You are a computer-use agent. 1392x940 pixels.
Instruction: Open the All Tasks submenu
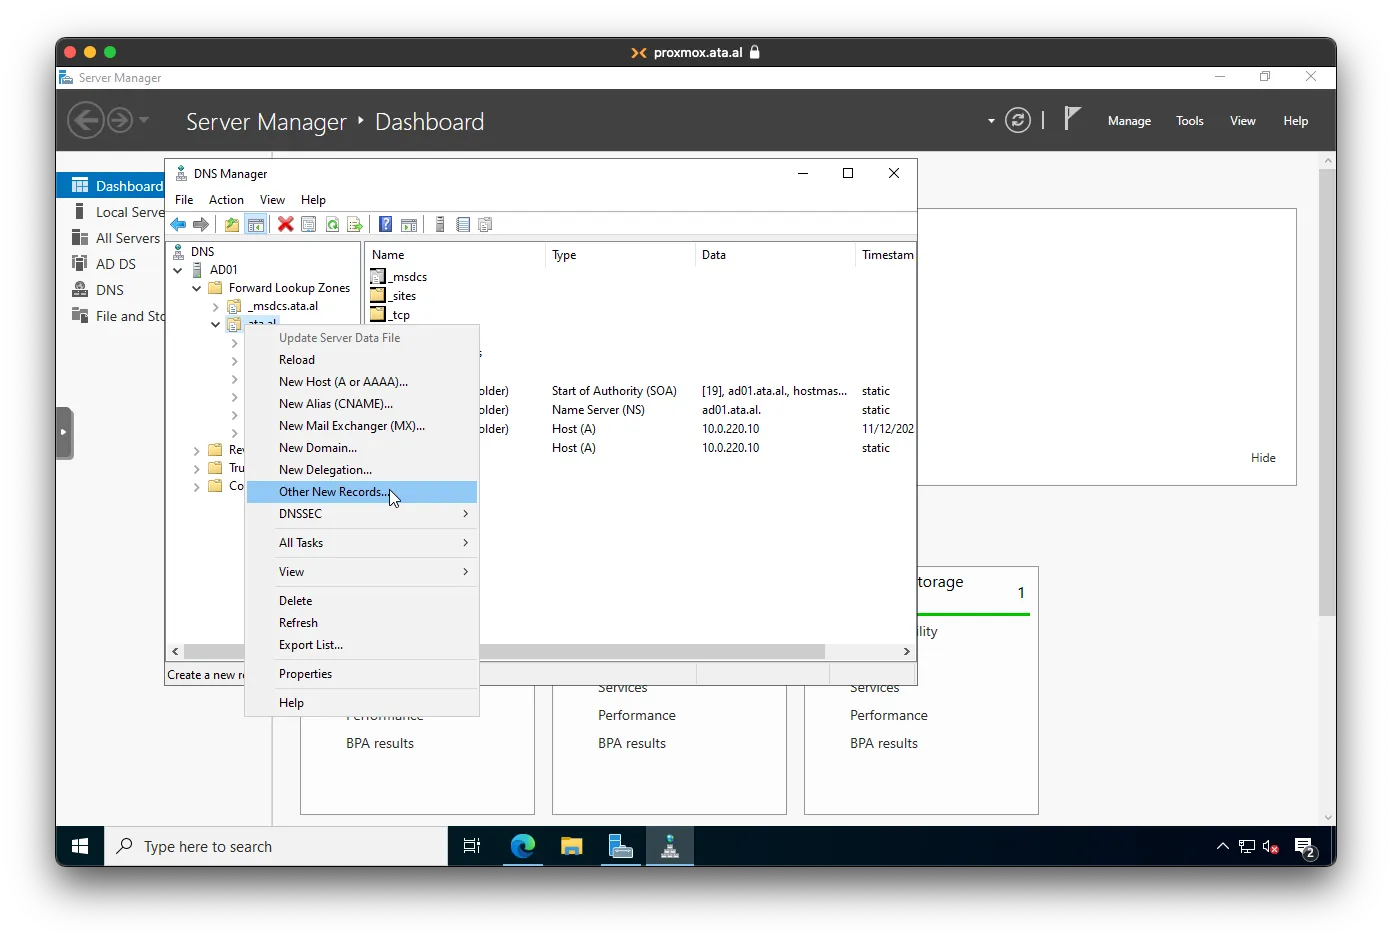(362, 543)
